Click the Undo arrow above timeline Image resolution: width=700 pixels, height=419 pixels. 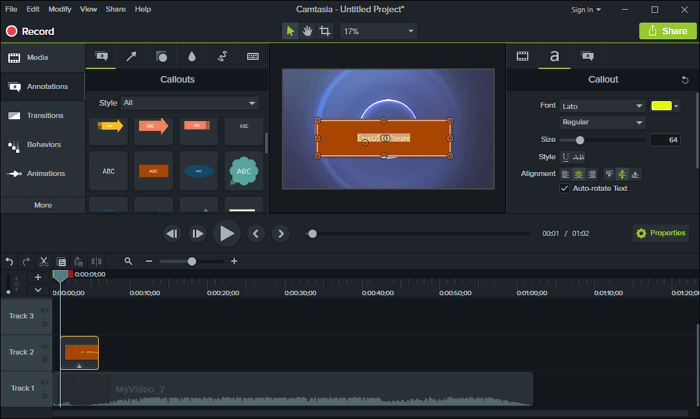(x=10, y=261)
